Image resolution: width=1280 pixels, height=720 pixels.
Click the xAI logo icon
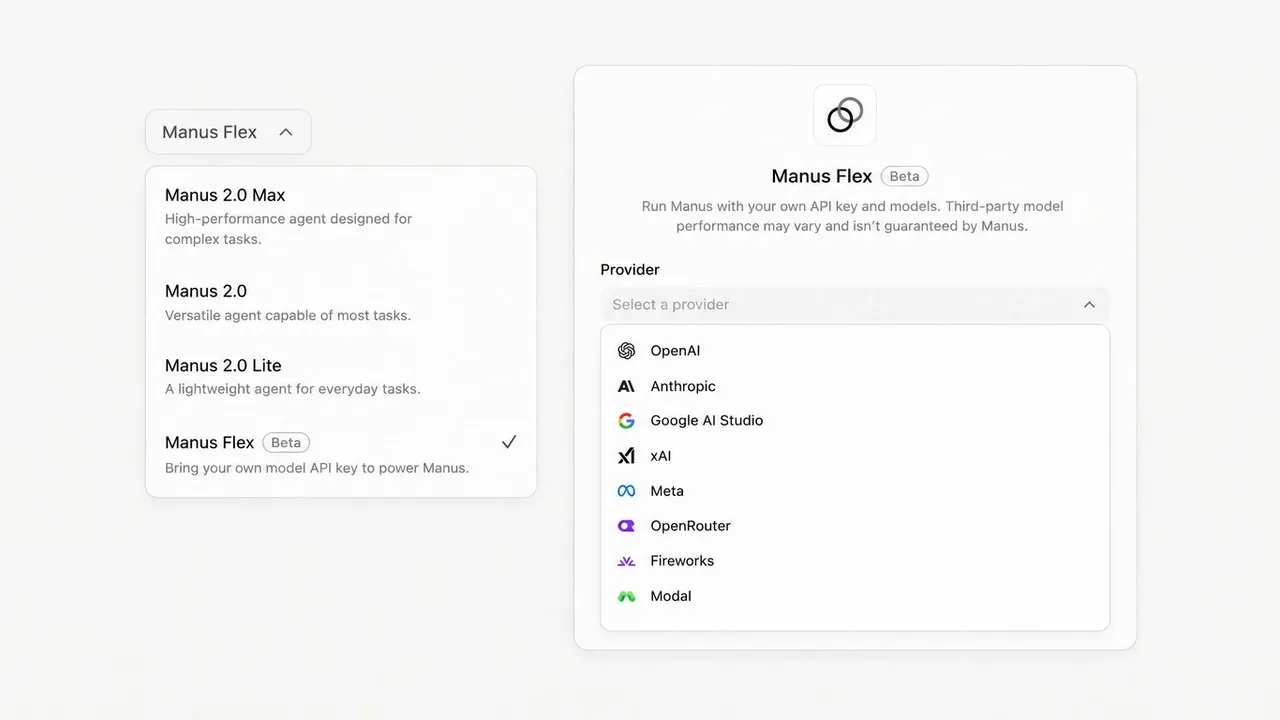coord(626,456)
